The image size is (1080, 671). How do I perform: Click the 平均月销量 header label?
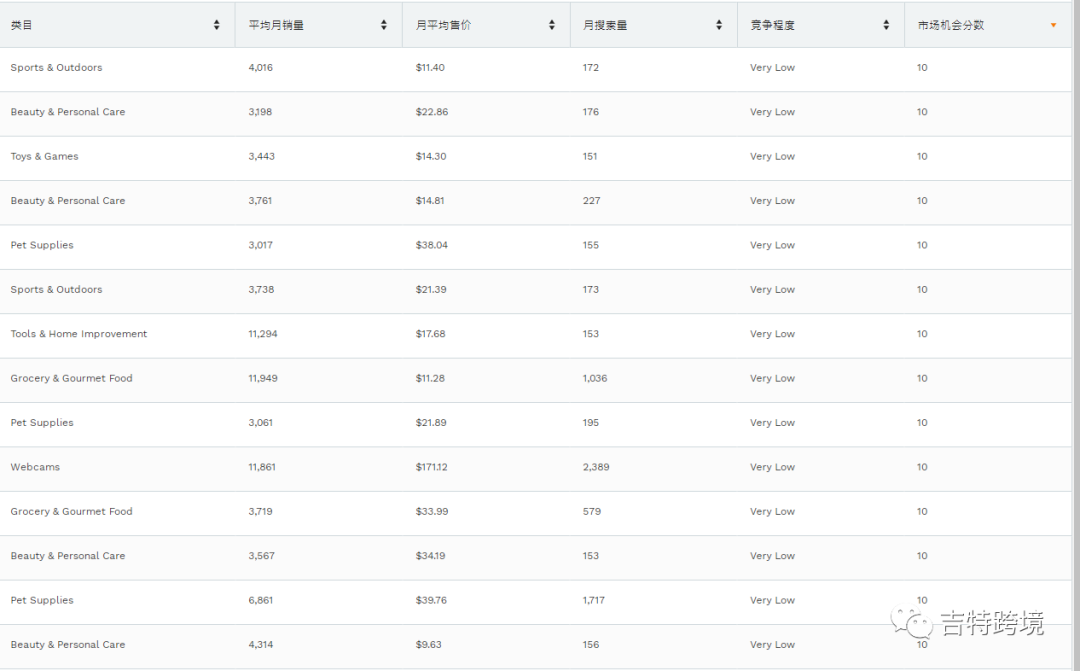(276, 25)
